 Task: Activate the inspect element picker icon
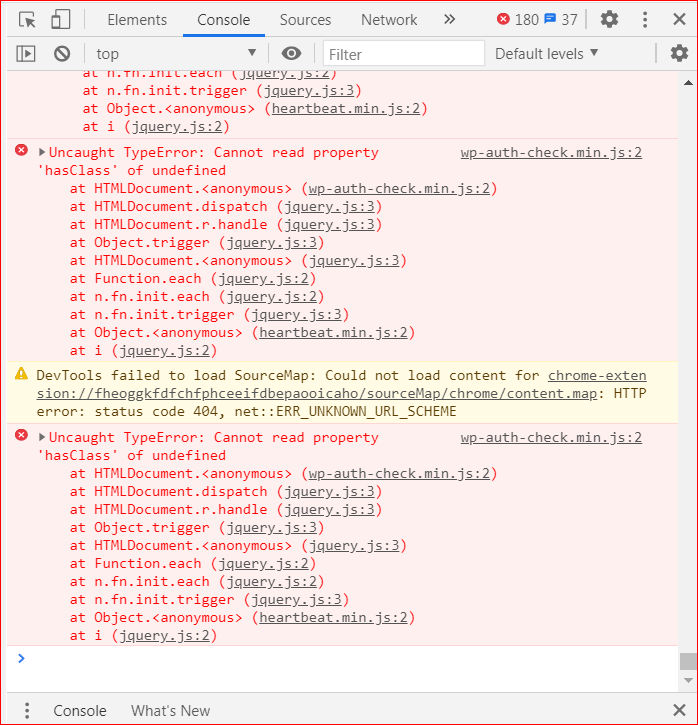pos(27,20)
